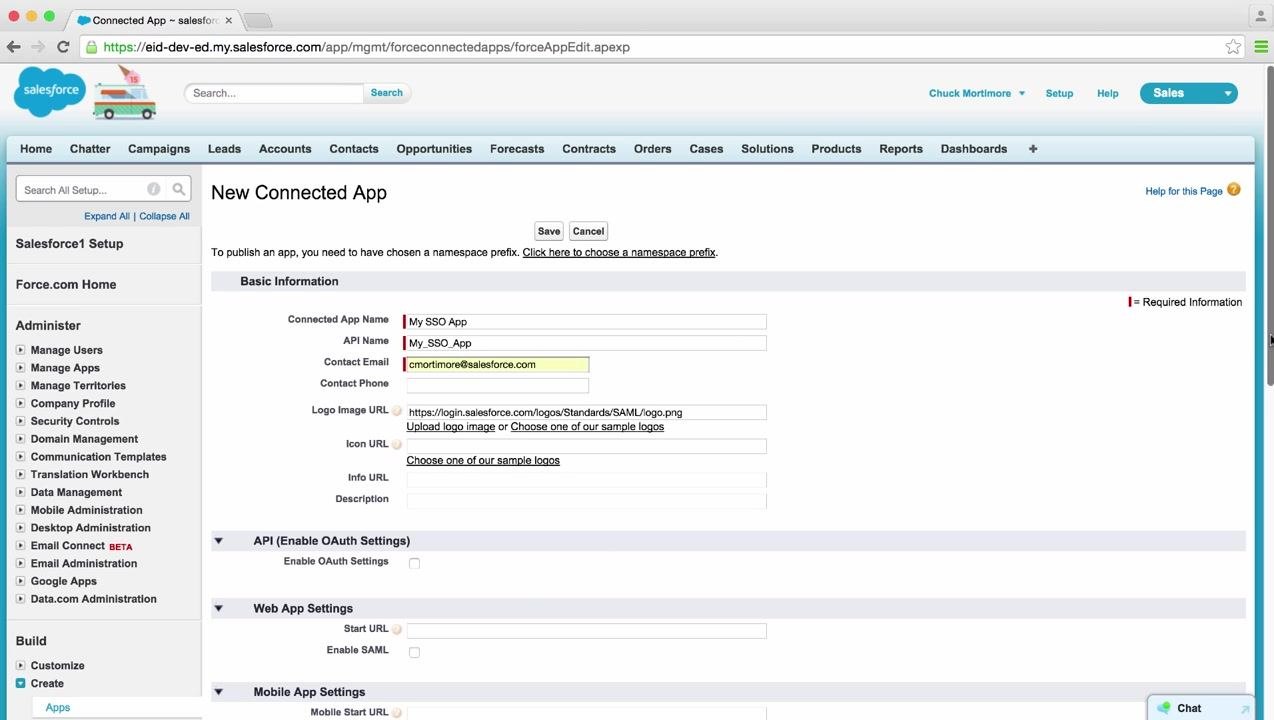Open the Chrome hamburger menu
This screenshot has height=720, width=1274.
[x=1261, y=47]
